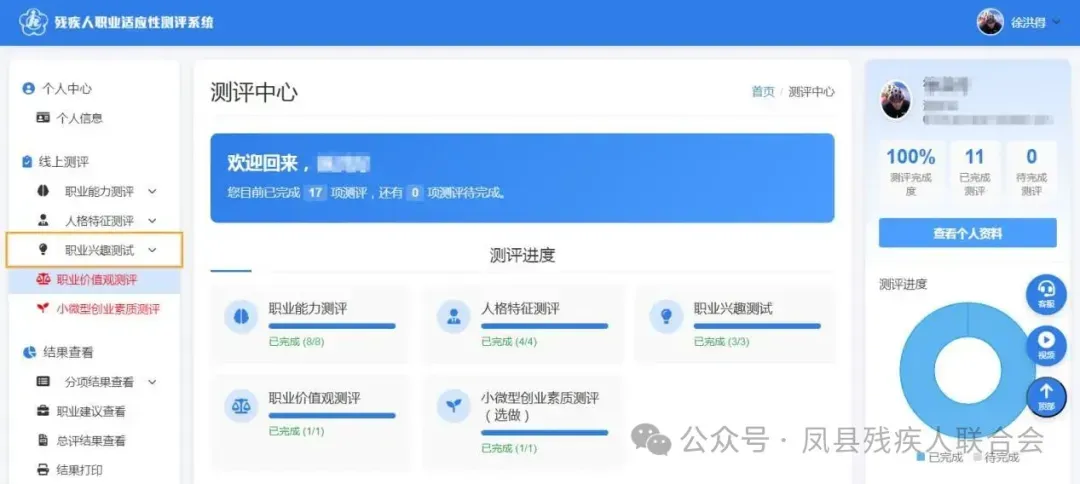
Task: Click the system logo in header
Action: tap(34, 21)
